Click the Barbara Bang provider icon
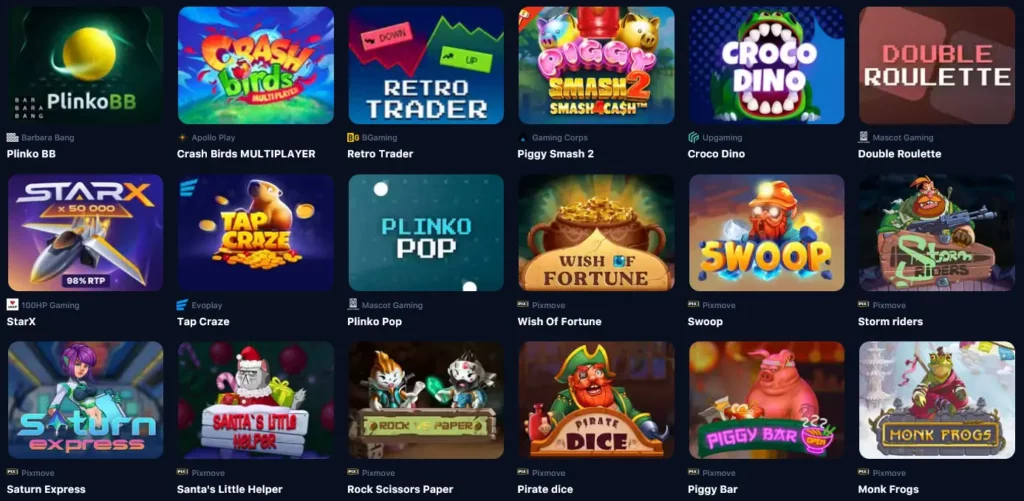The height and width of the screenshot is (501, 1024). point(12,138)
